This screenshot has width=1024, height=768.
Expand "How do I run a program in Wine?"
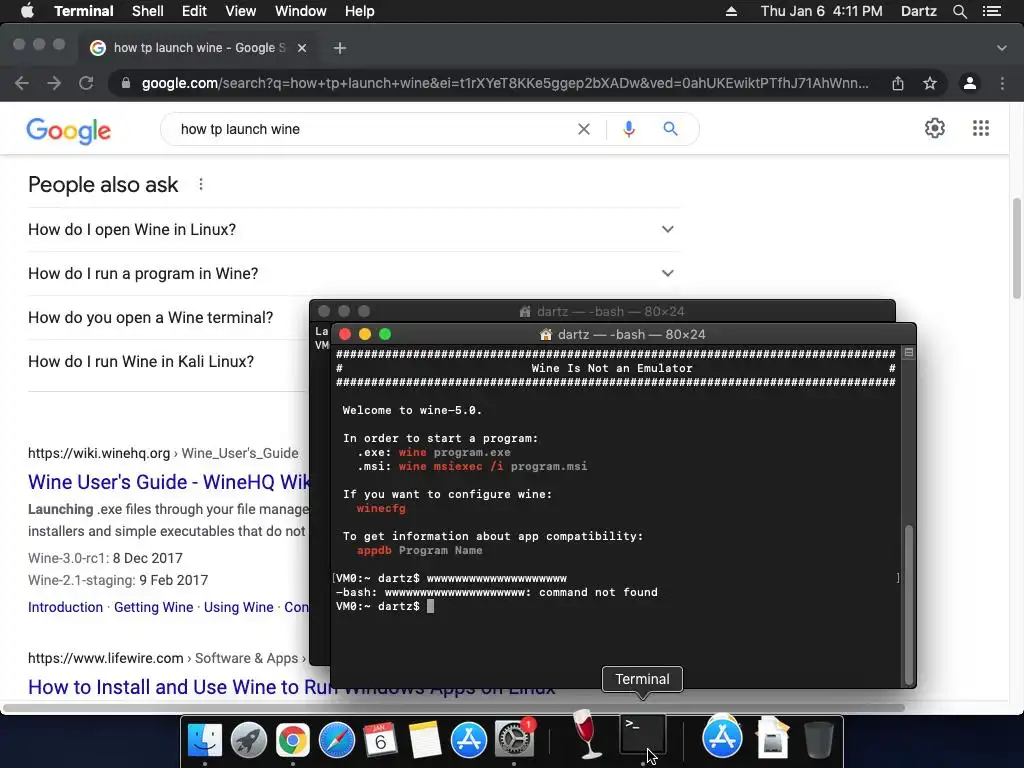(x=355, y=273)
